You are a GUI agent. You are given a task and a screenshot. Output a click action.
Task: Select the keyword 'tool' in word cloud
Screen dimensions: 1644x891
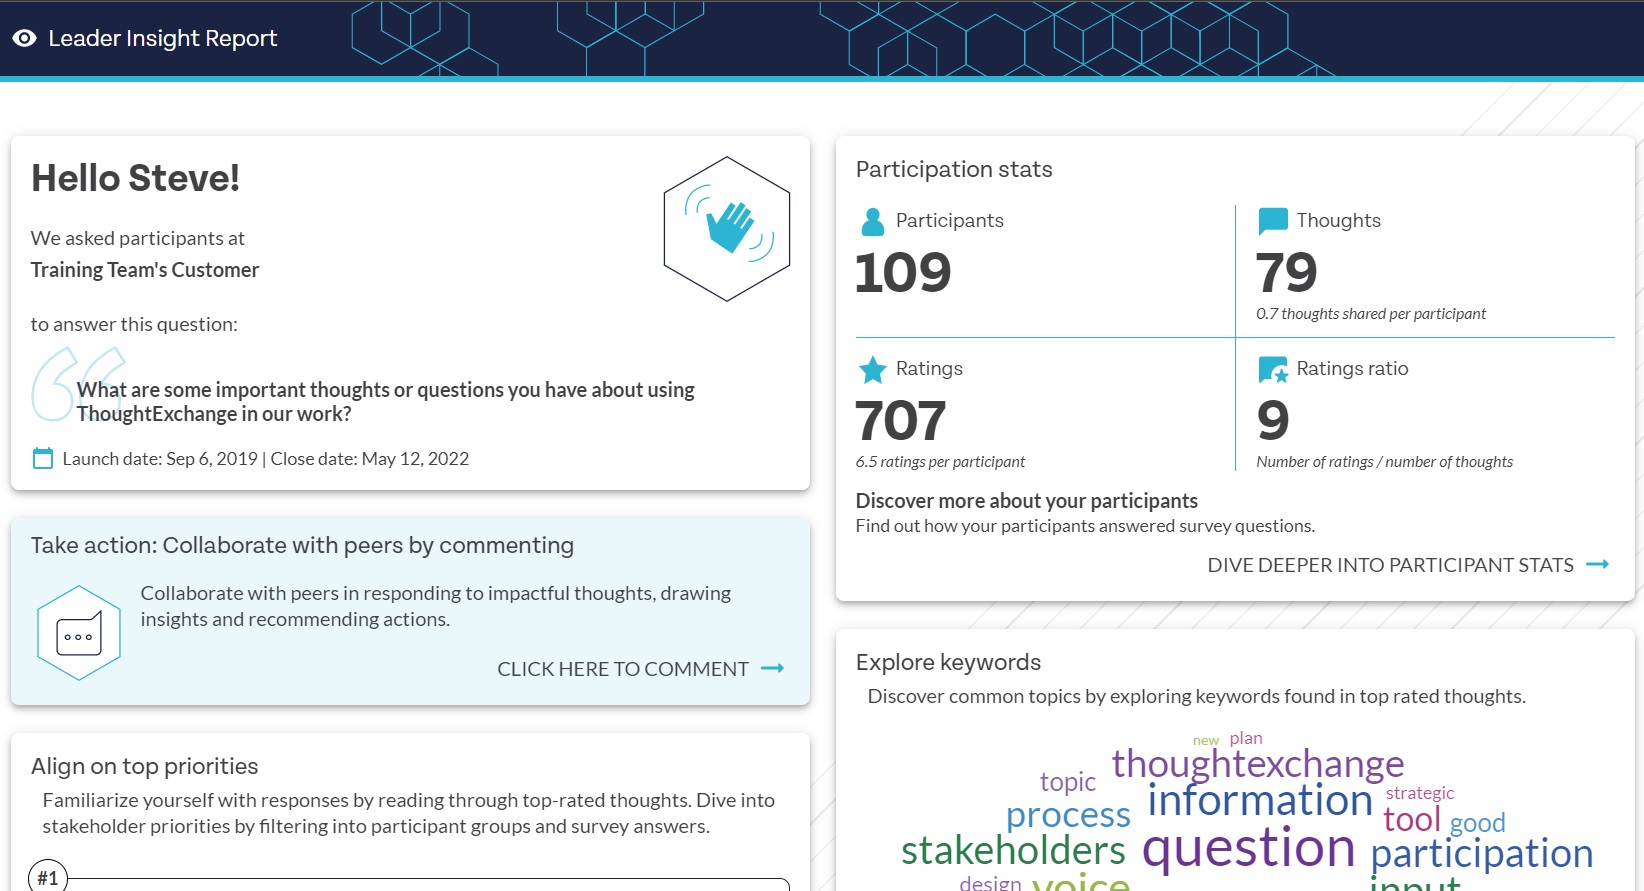coord(1412,819)
